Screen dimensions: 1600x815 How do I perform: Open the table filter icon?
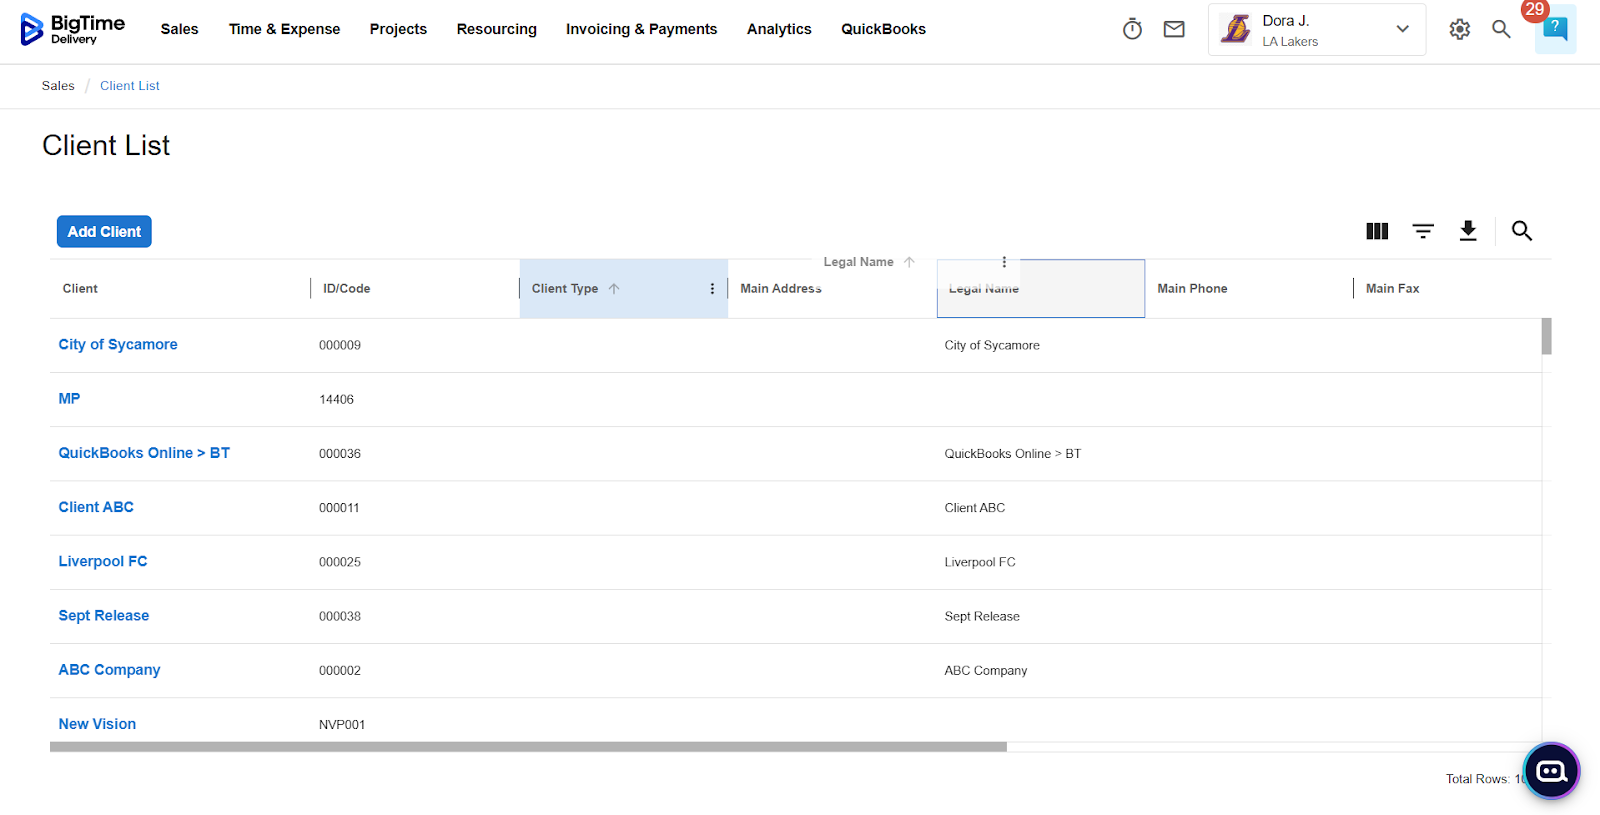click(x=1423, y=231)
